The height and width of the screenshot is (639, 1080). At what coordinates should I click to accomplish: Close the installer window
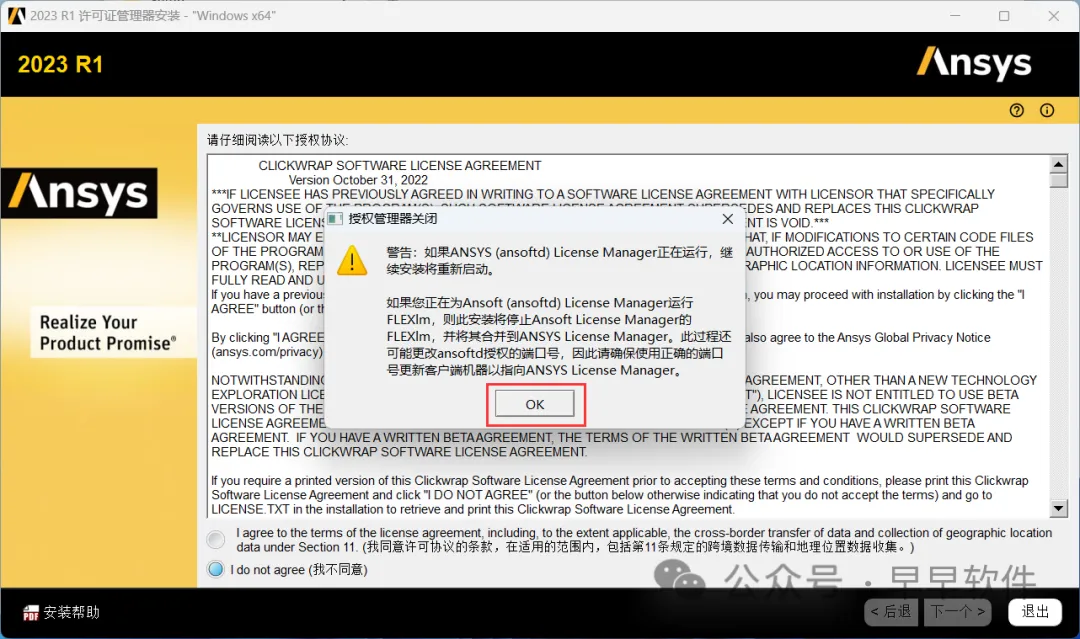tap(1054, 15)
